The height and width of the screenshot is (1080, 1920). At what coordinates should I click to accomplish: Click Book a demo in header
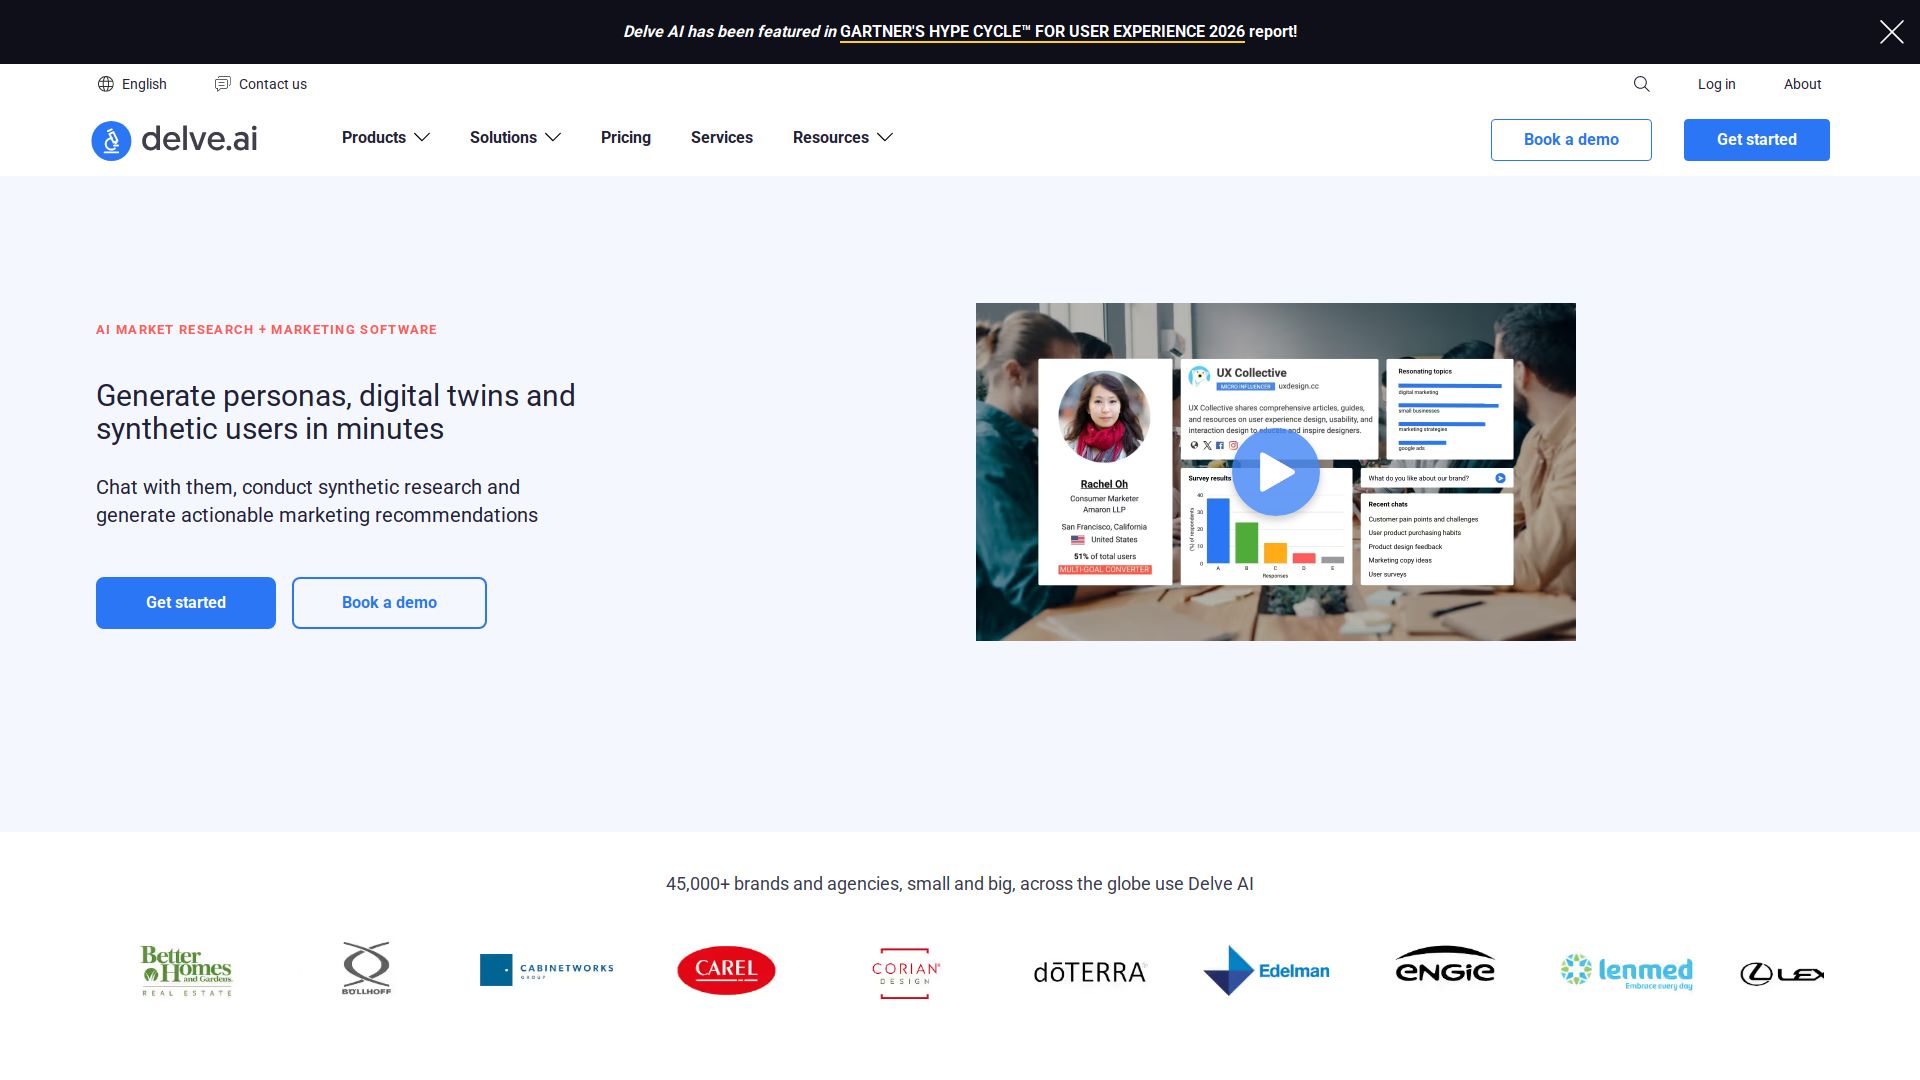[x=1571, y=140]
